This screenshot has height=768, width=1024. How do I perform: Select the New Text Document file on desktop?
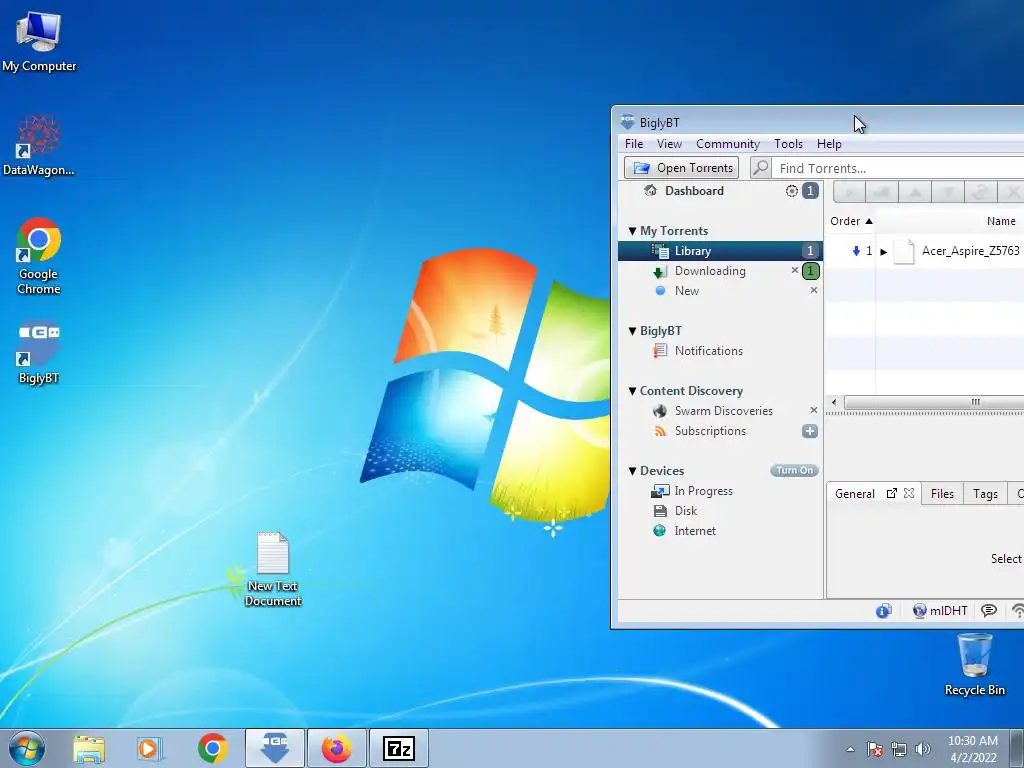tap(273, 569)
